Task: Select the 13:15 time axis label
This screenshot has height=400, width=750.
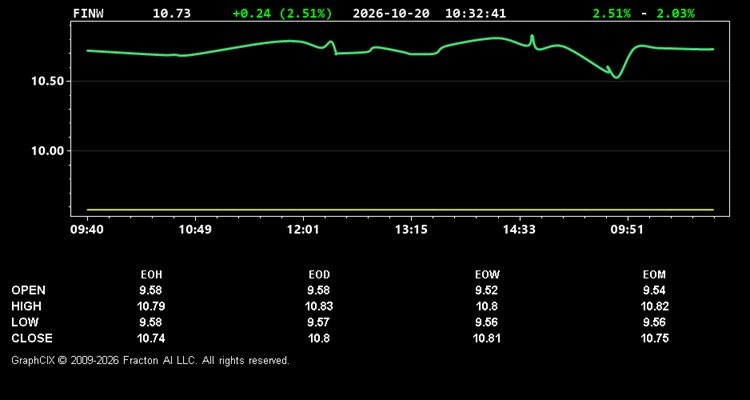Action: click(411, 229)
